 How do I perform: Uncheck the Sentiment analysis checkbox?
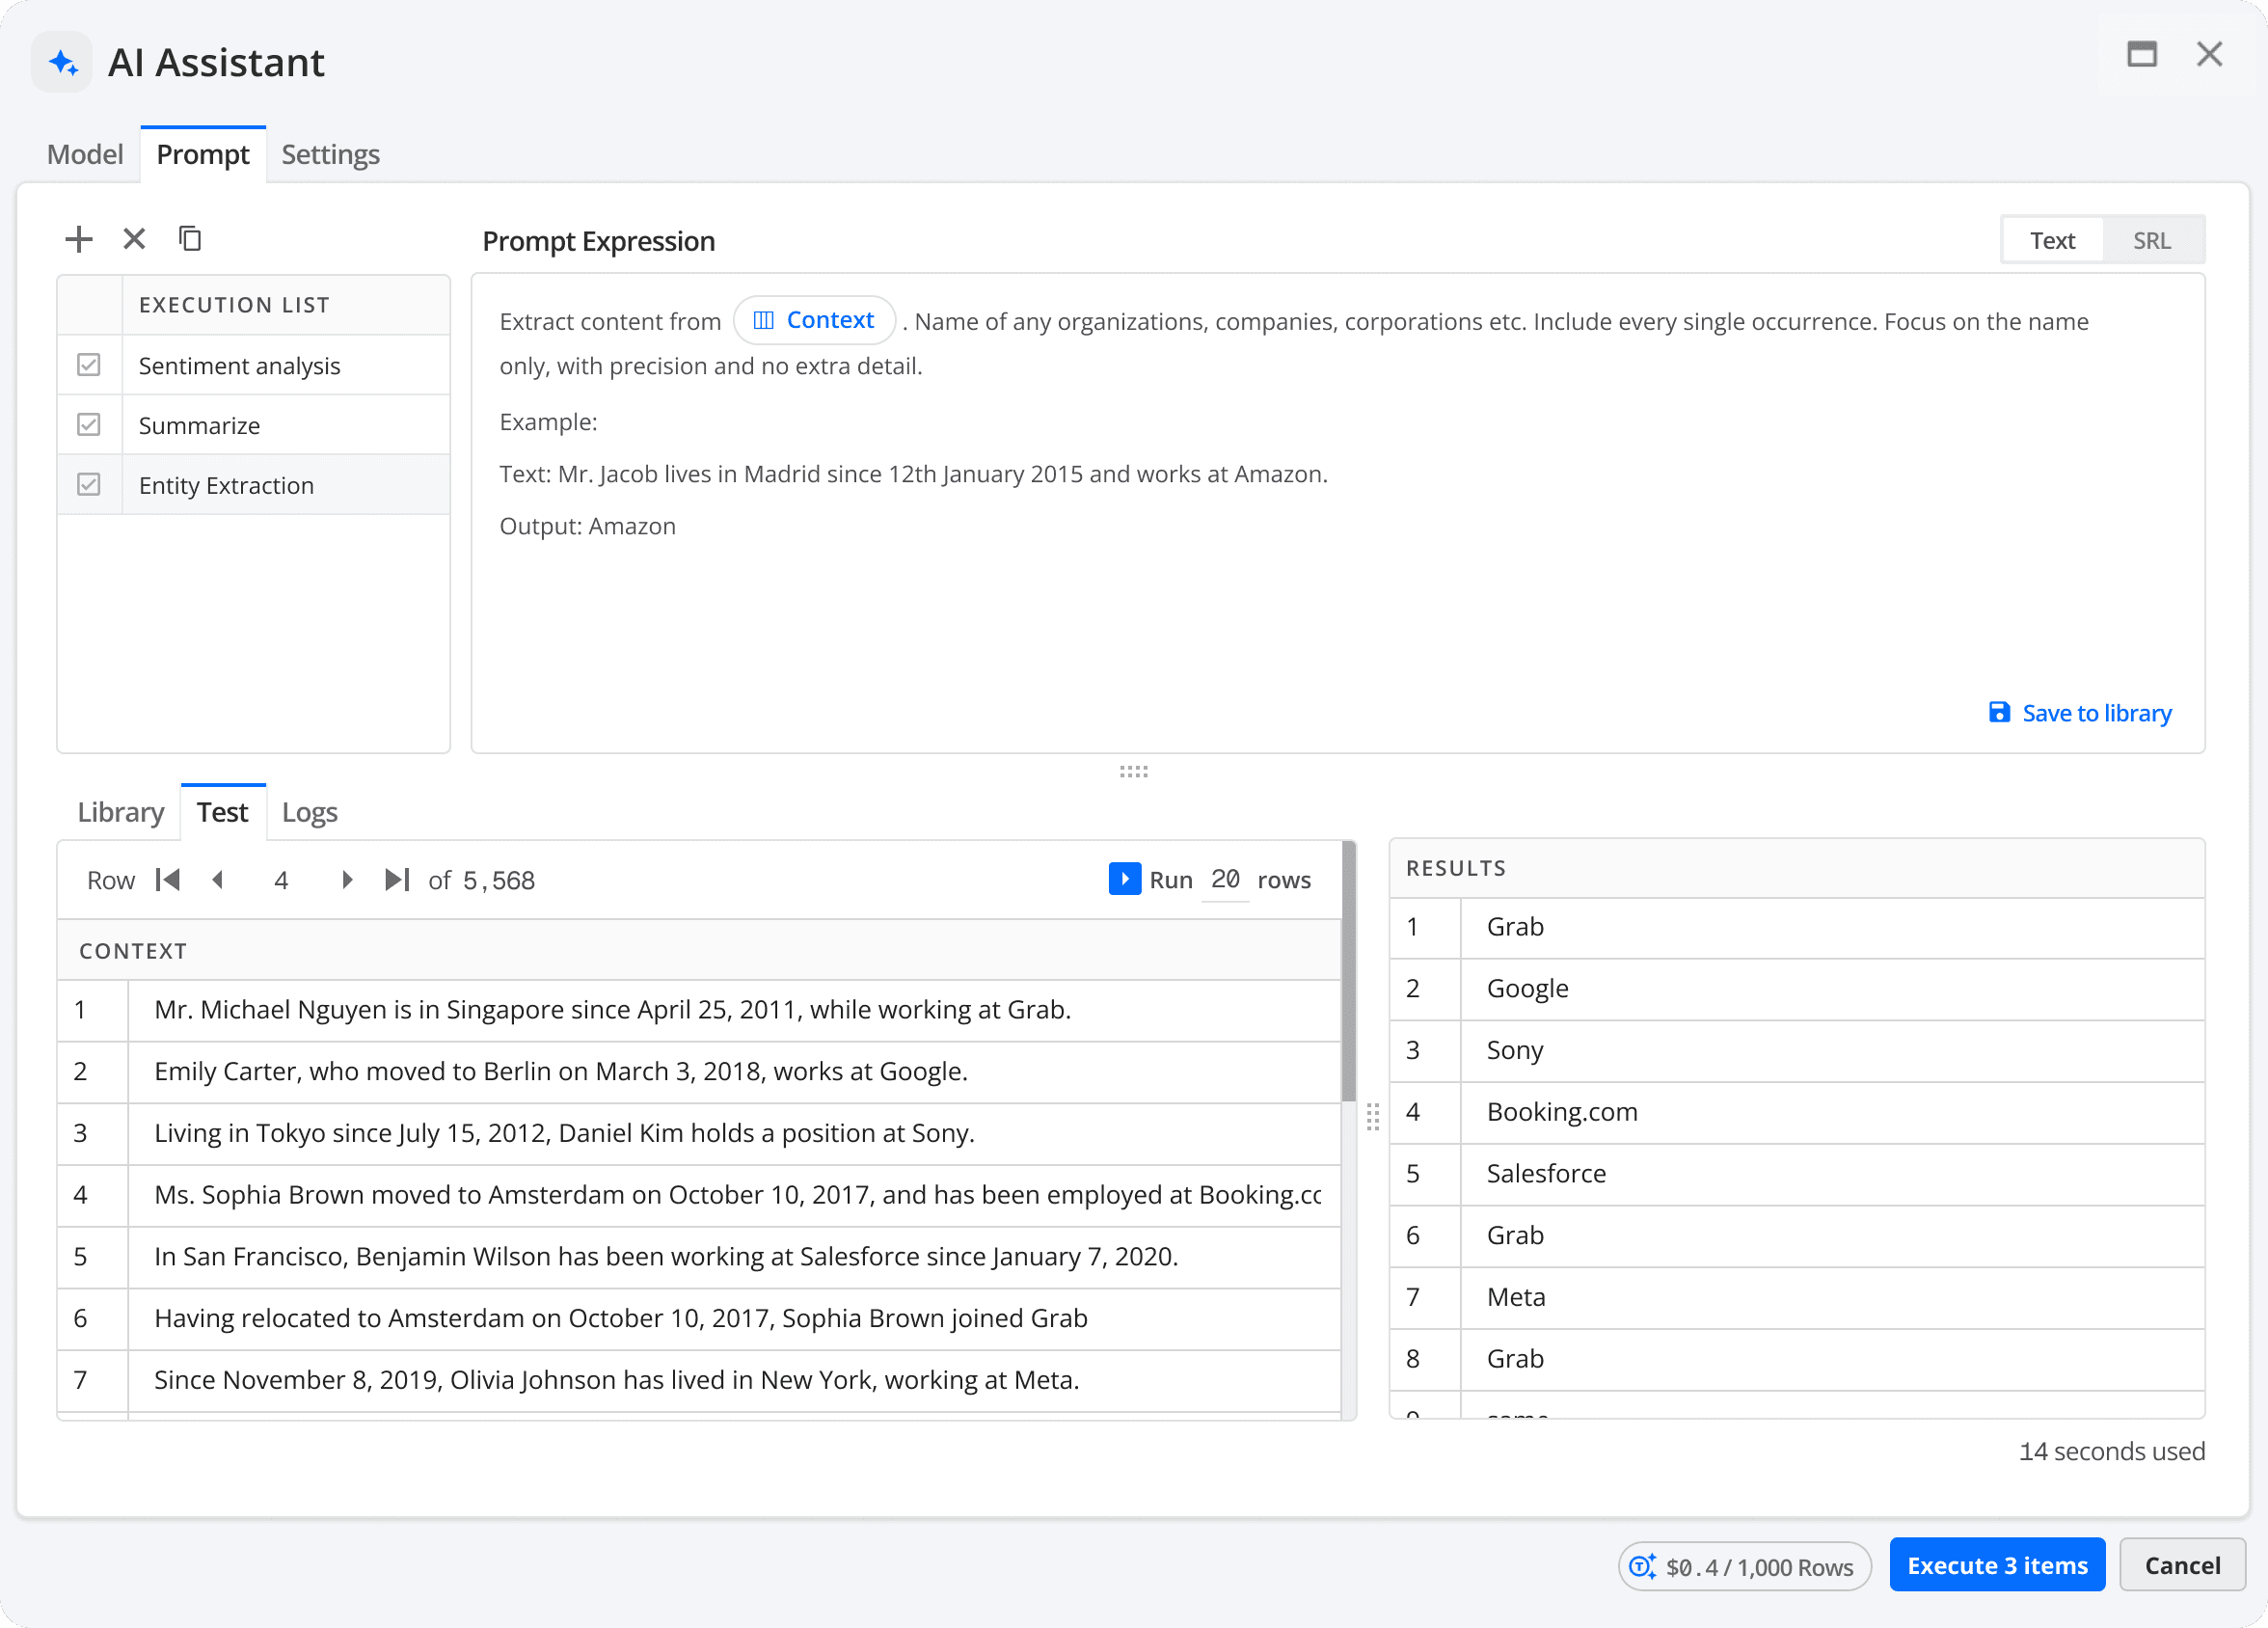pos(89,365)
